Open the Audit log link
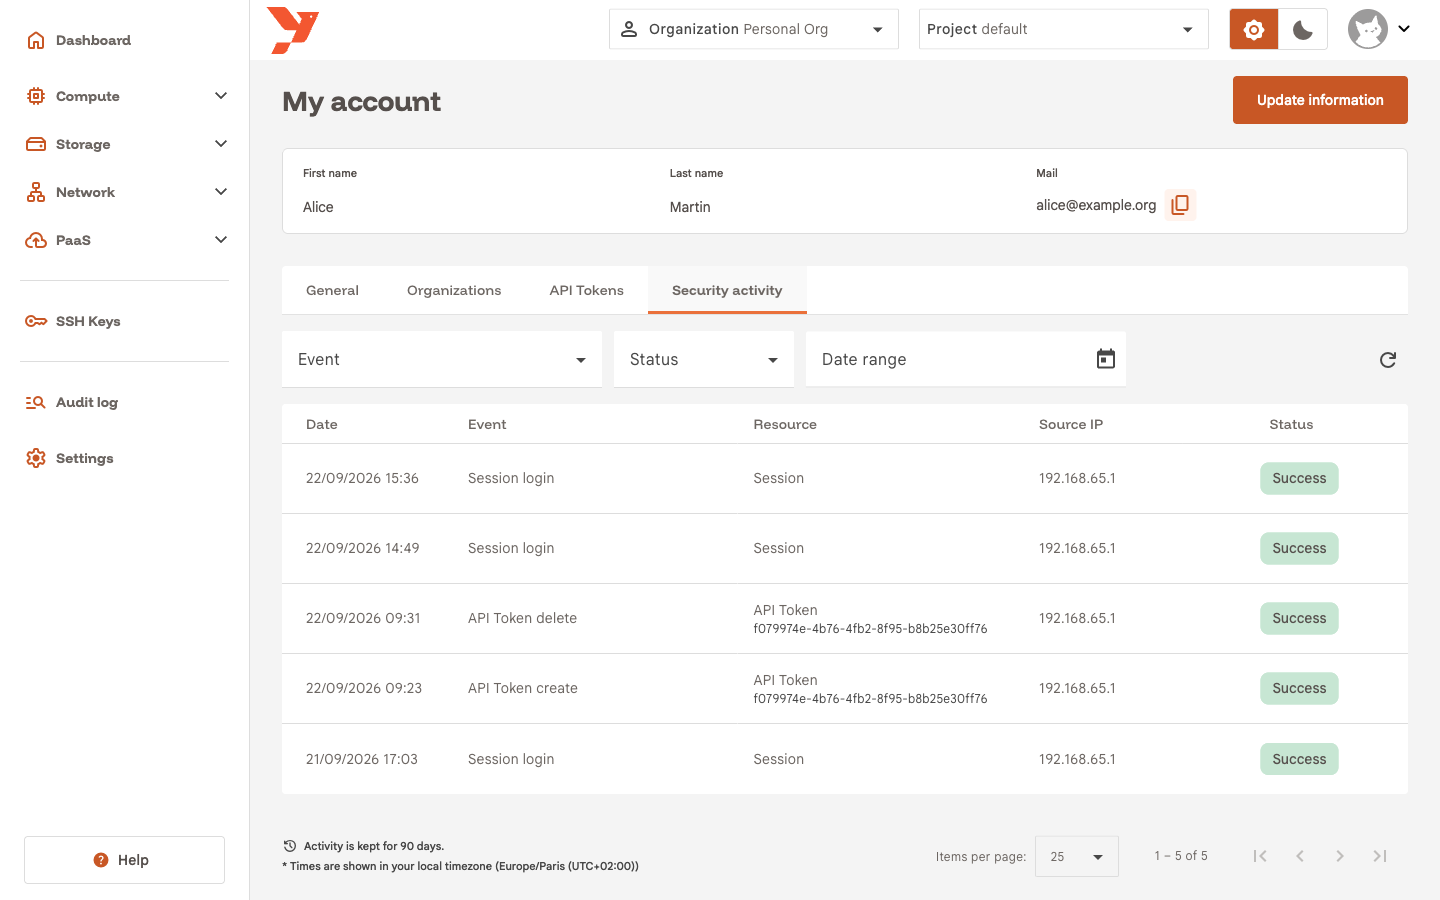The image size is (1440, 900). [x=87, y=402]
